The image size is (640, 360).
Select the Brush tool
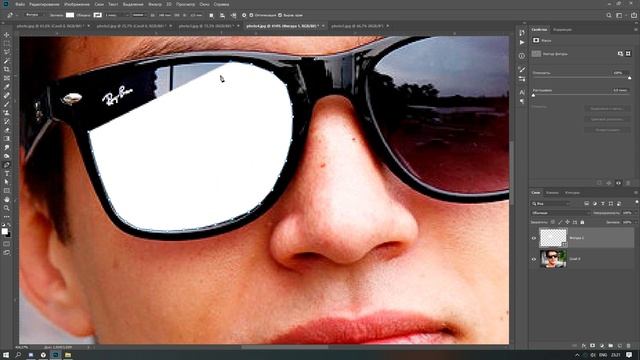coord(7,104)
